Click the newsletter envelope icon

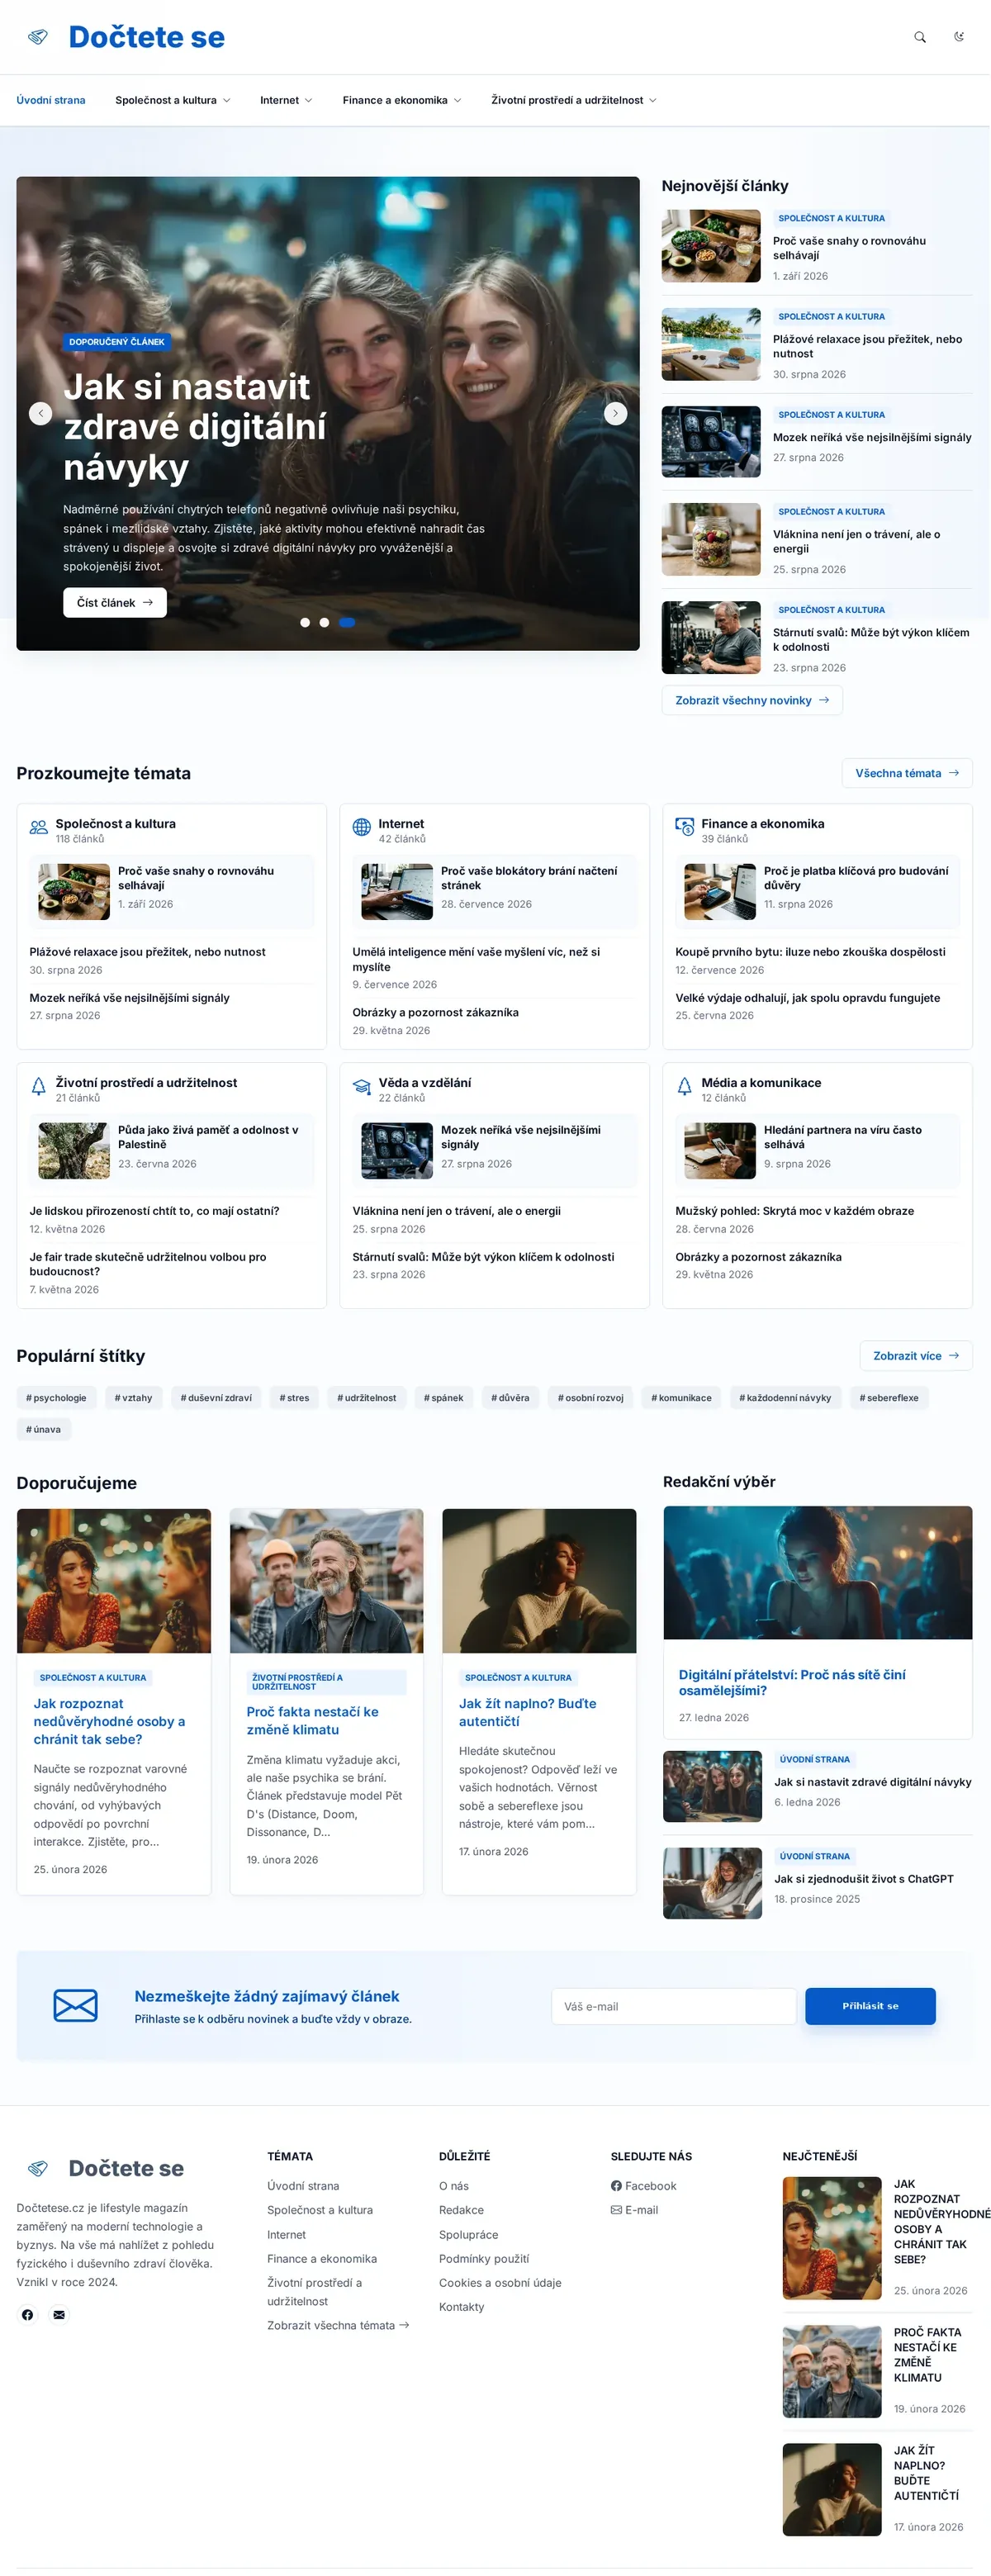pos(75,2006)
